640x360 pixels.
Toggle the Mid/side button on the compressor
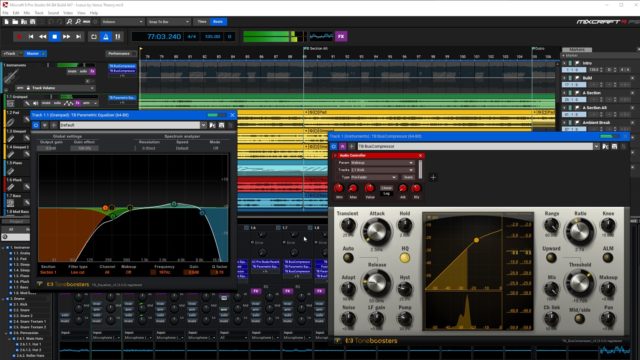pyautogui.click(x=580, y=319)
